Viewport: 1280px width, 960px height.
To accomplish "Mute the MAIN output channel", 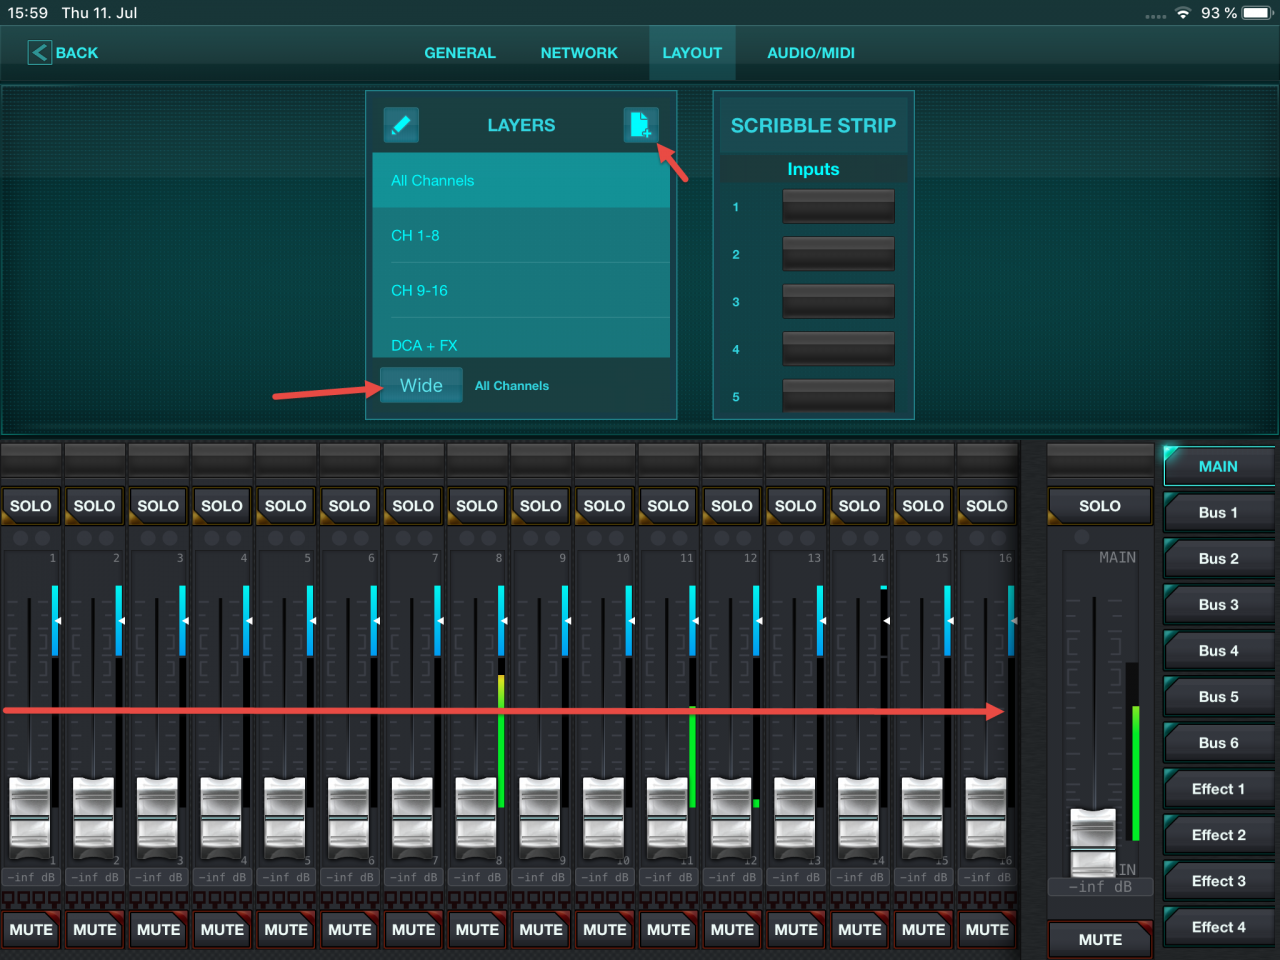I will click(x=1100, y=939).
